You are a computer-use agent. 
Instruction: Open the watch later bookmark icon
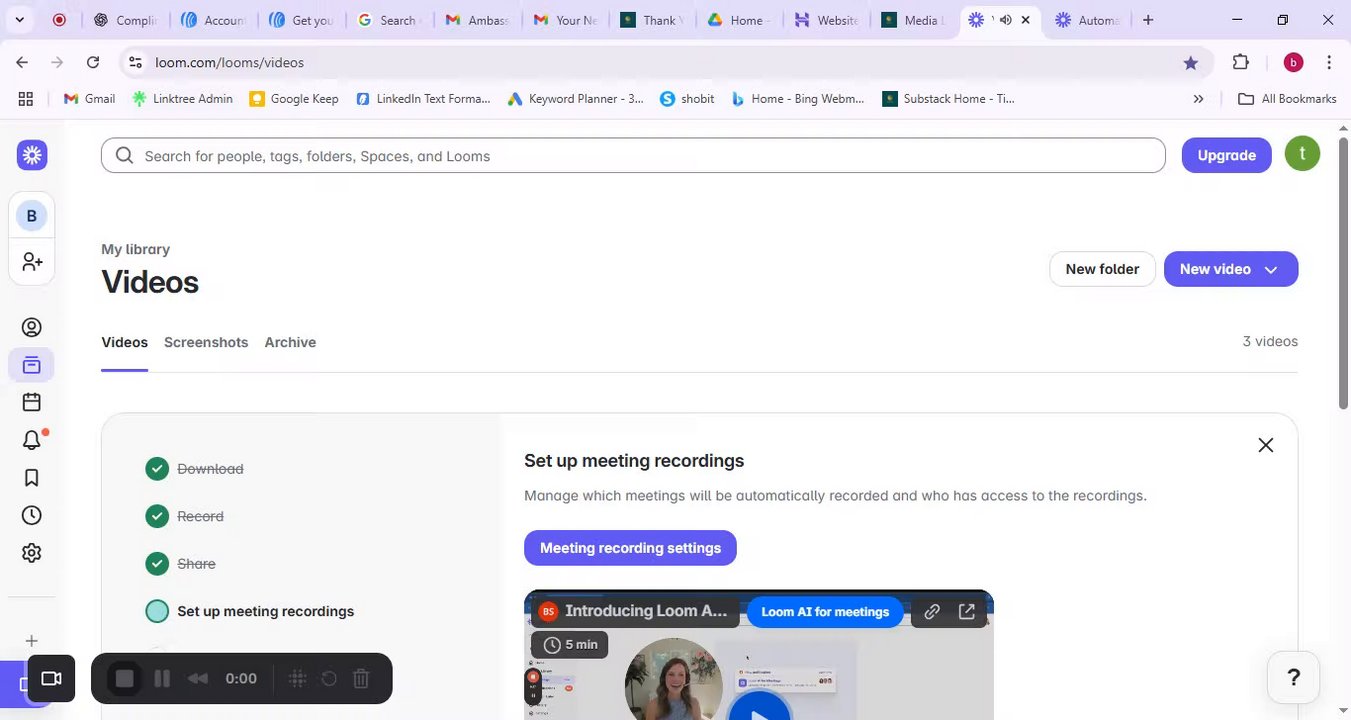pyautogui.click(x=32, y=478)
